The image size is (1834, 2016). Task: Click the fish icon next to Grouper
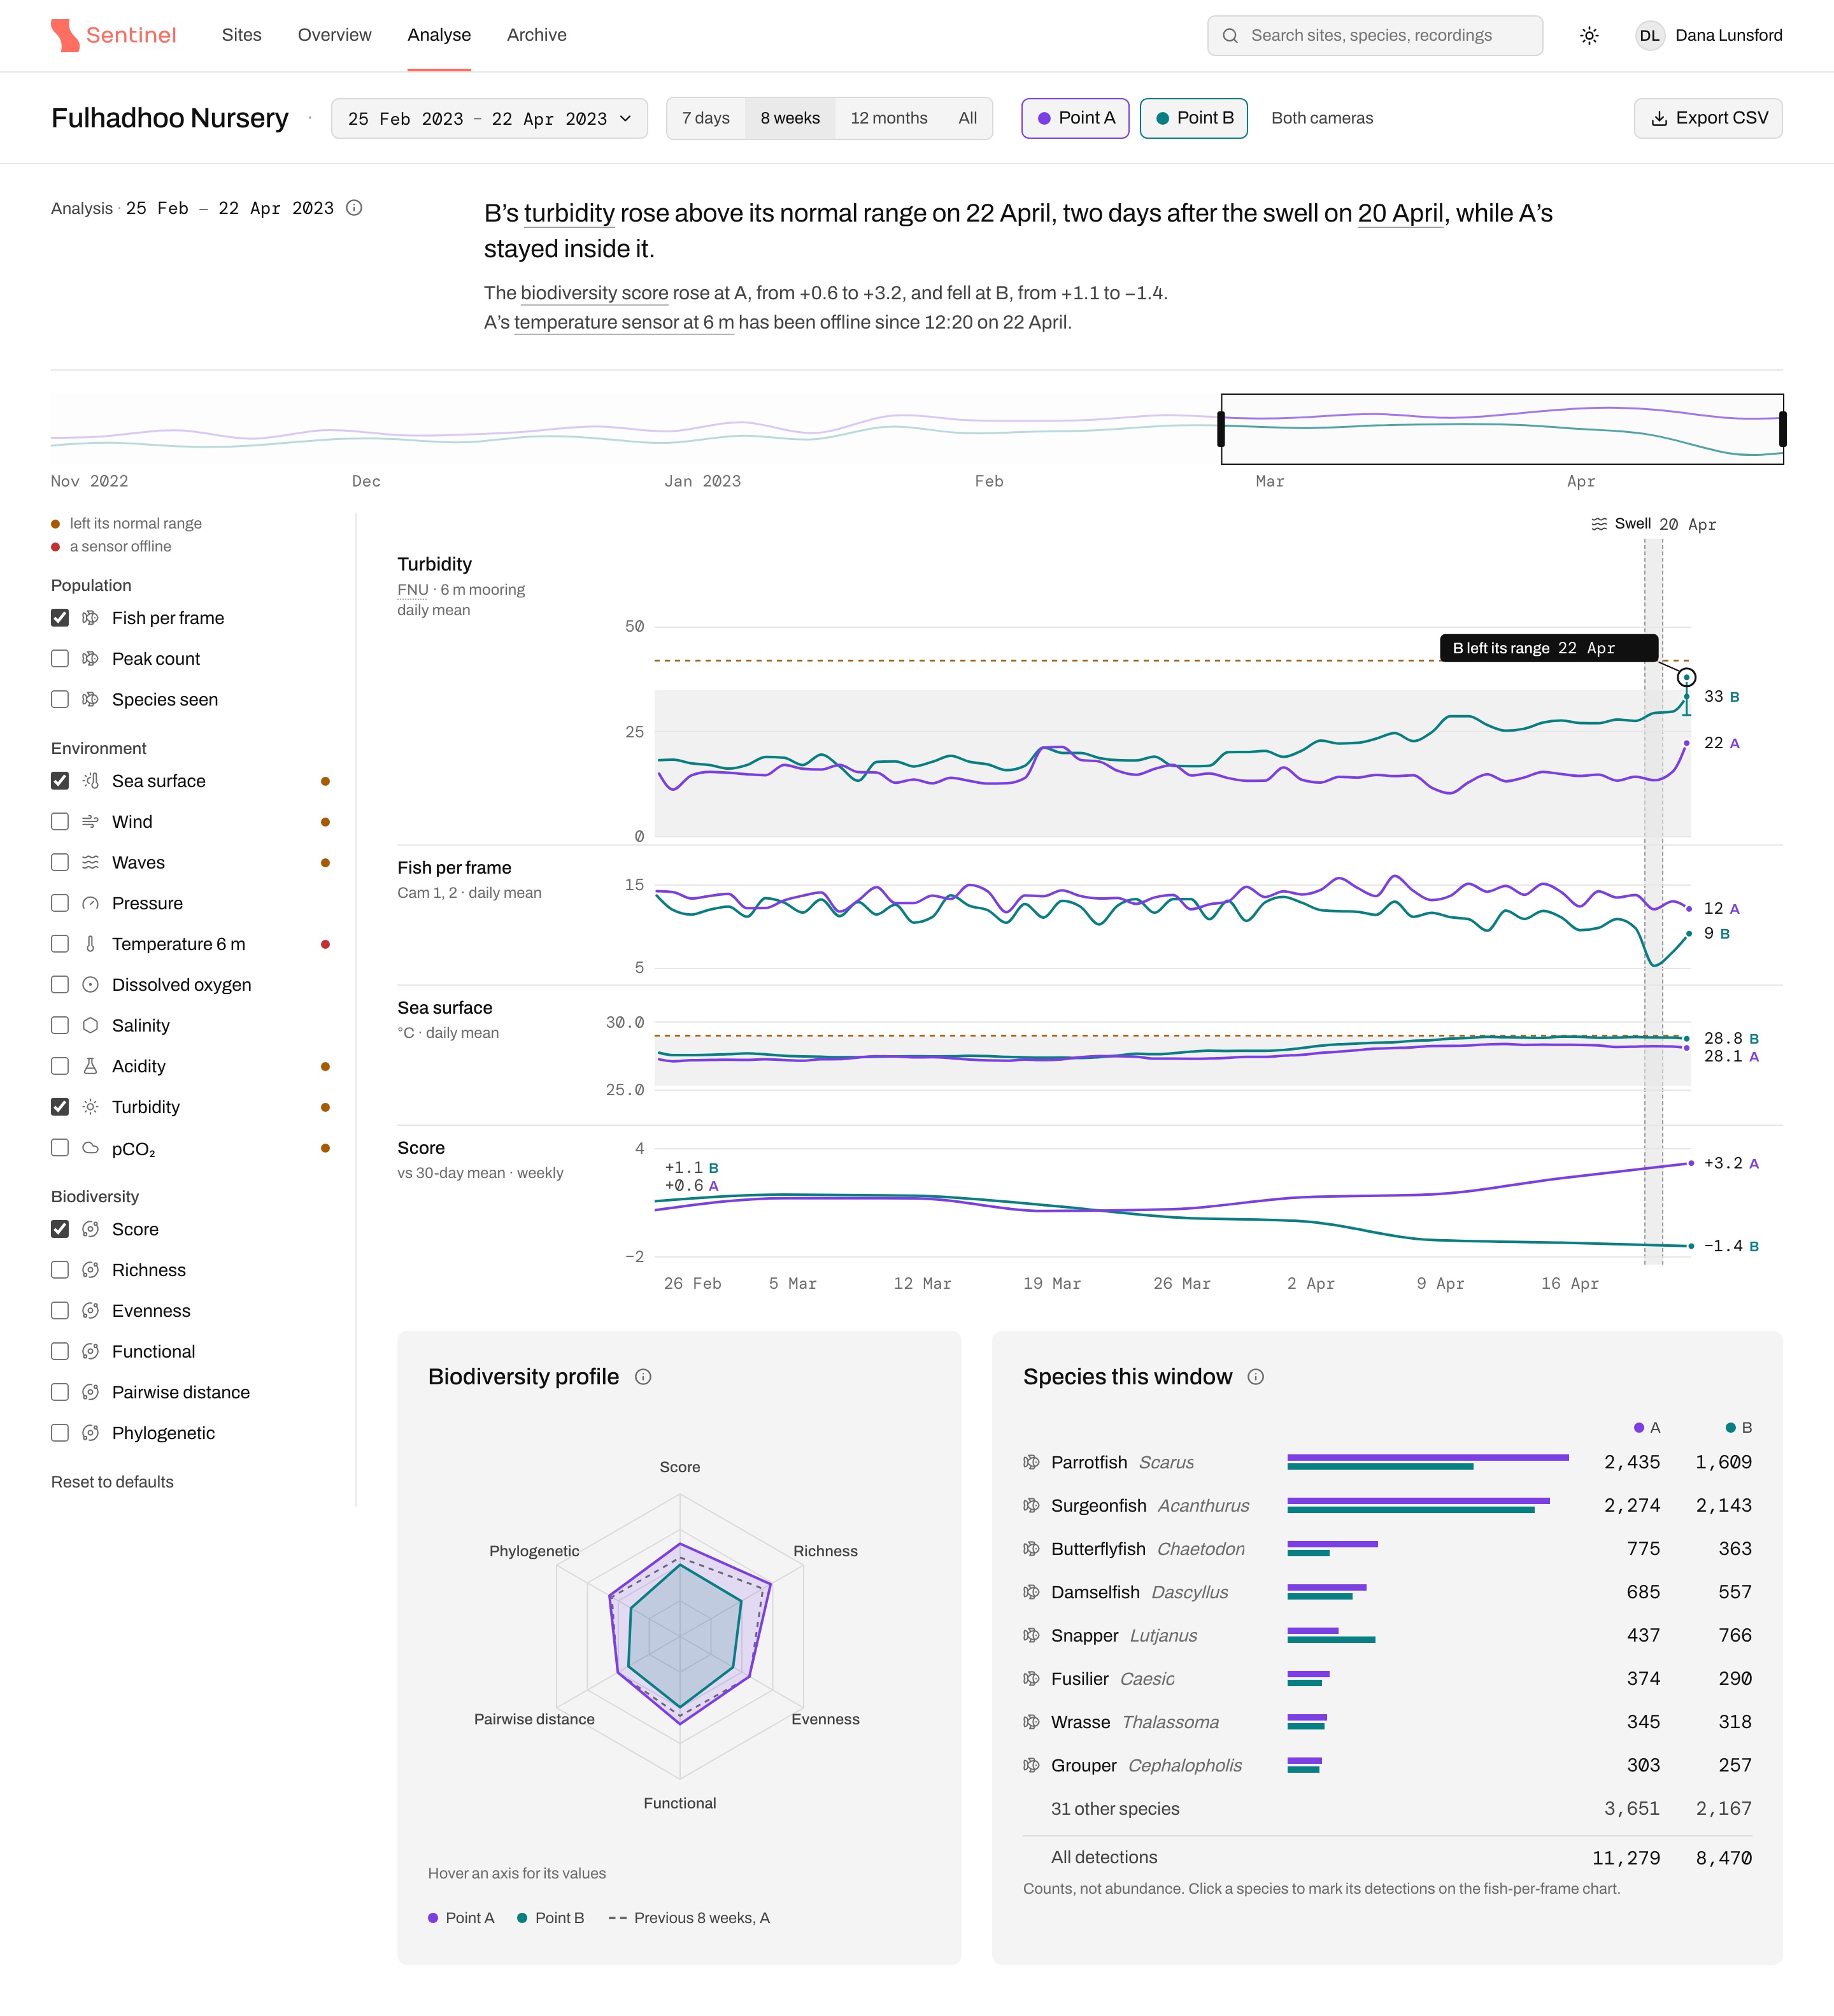1031,1766
